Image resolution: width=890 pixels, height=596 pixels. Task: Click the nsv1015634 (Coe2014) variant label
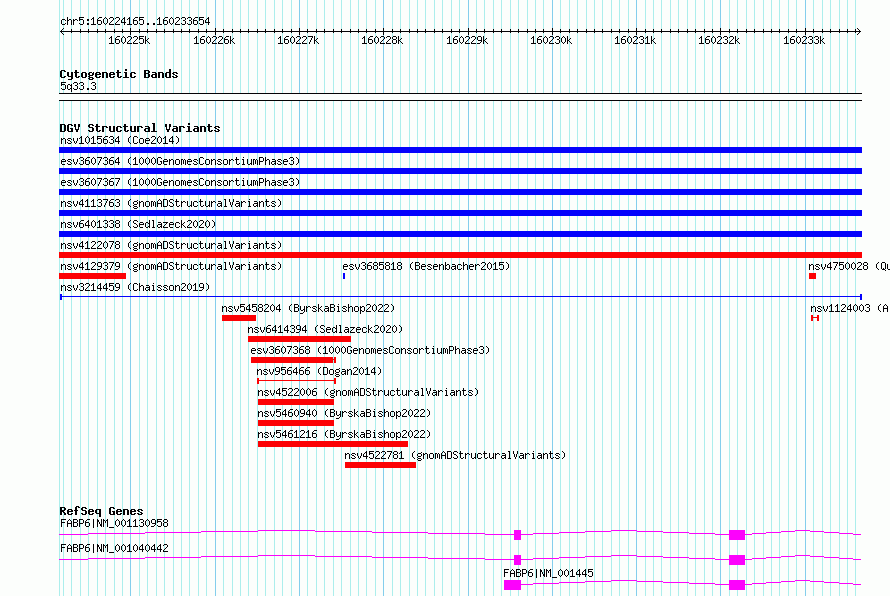tap(120, 140)
